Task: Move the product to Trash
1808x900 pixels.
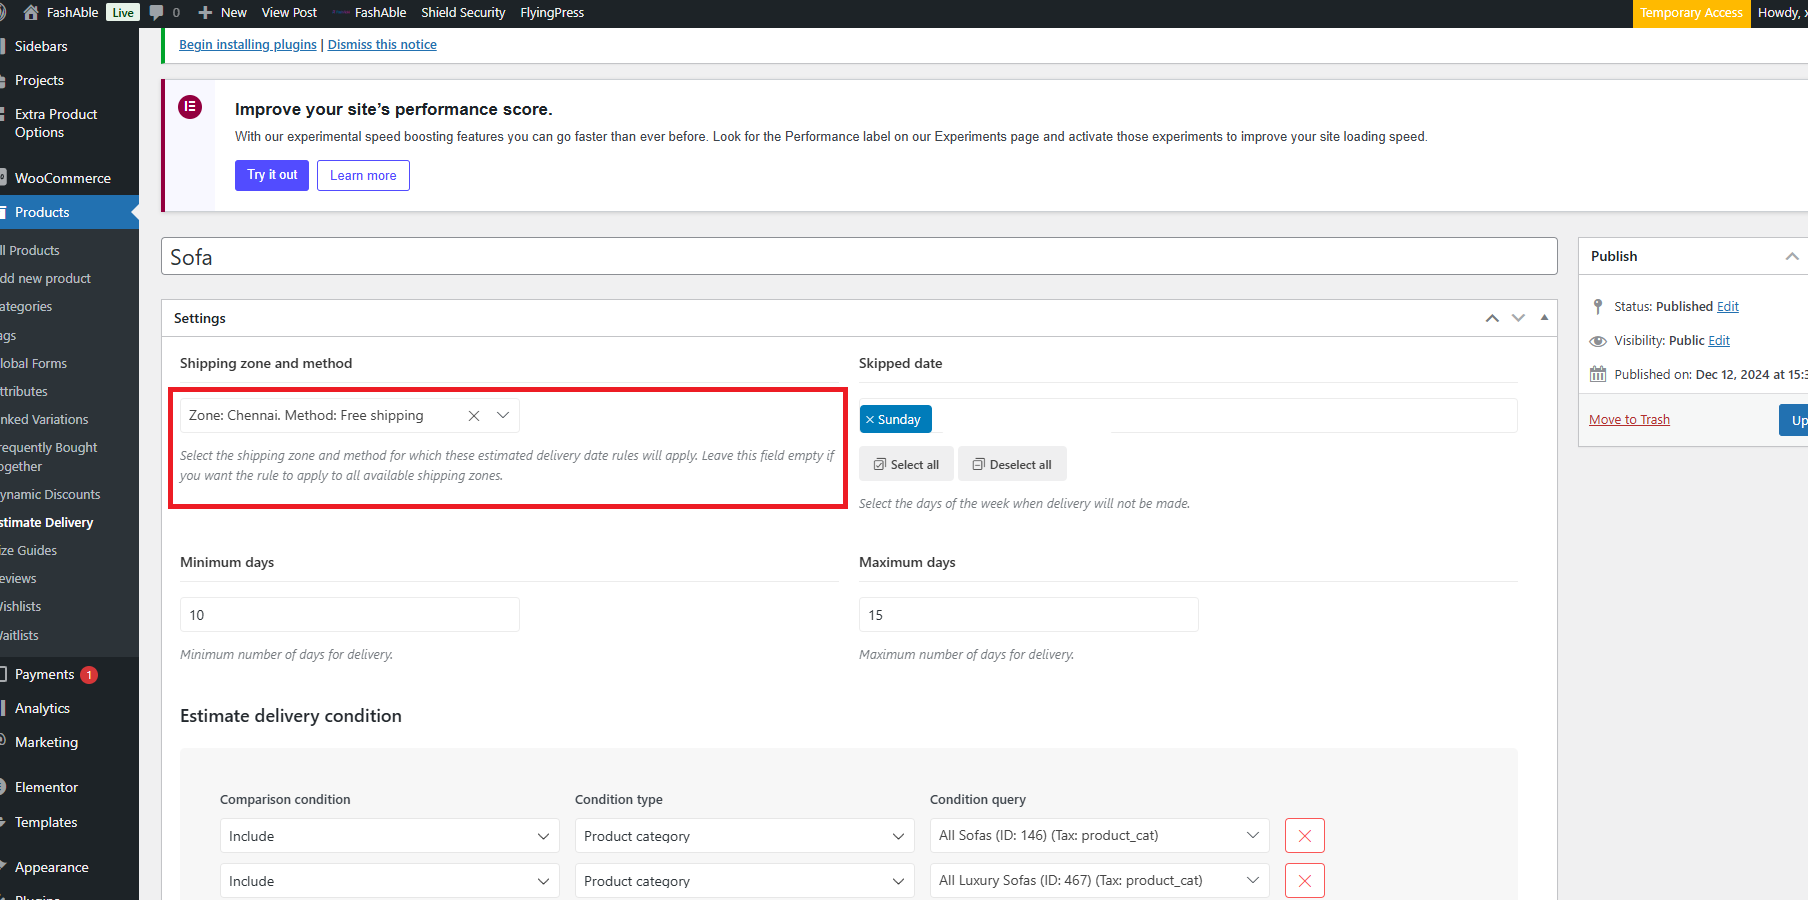Action: tap(1629, 420)
